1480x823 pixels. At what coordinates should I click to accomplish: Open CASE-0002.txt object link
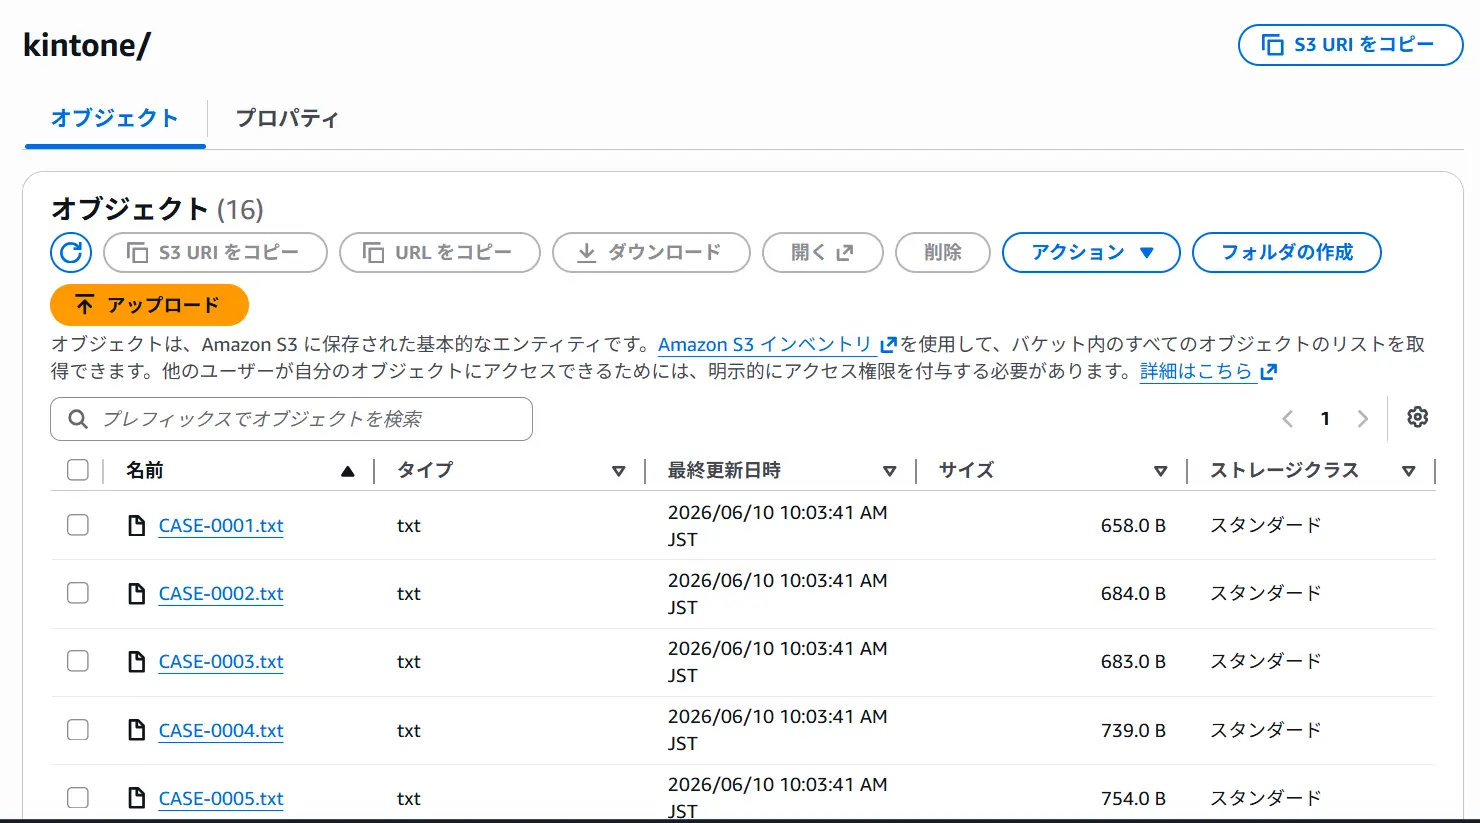pyautogui.click(x=221, y=594)
